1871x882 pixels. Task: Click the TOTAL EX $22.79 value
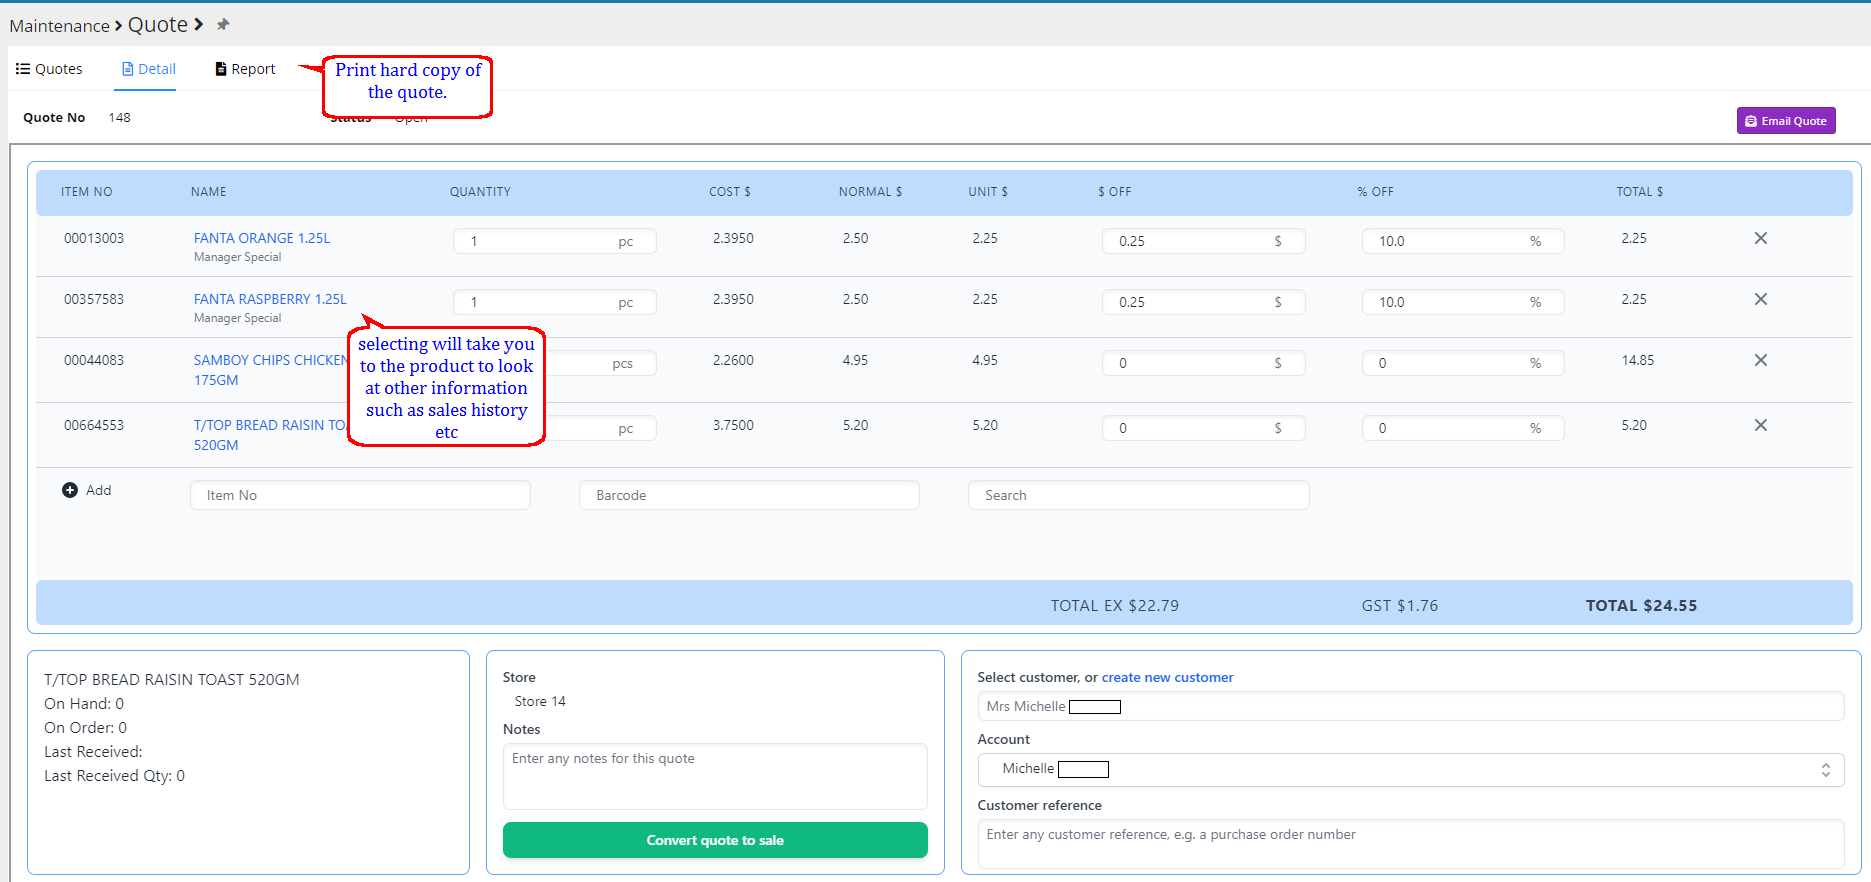(1114, 605)
